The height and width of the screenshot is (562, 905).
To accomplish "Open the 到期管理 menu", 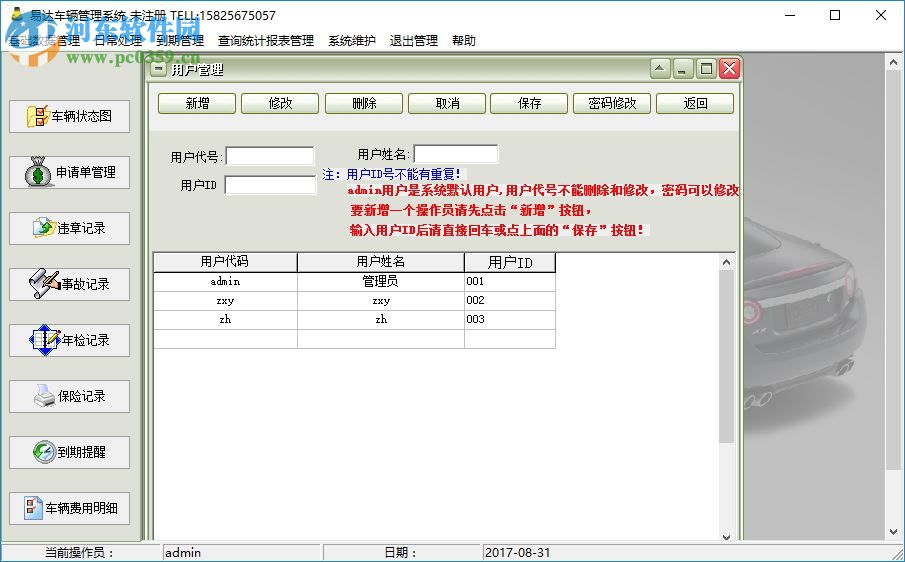I will point(180,40).
